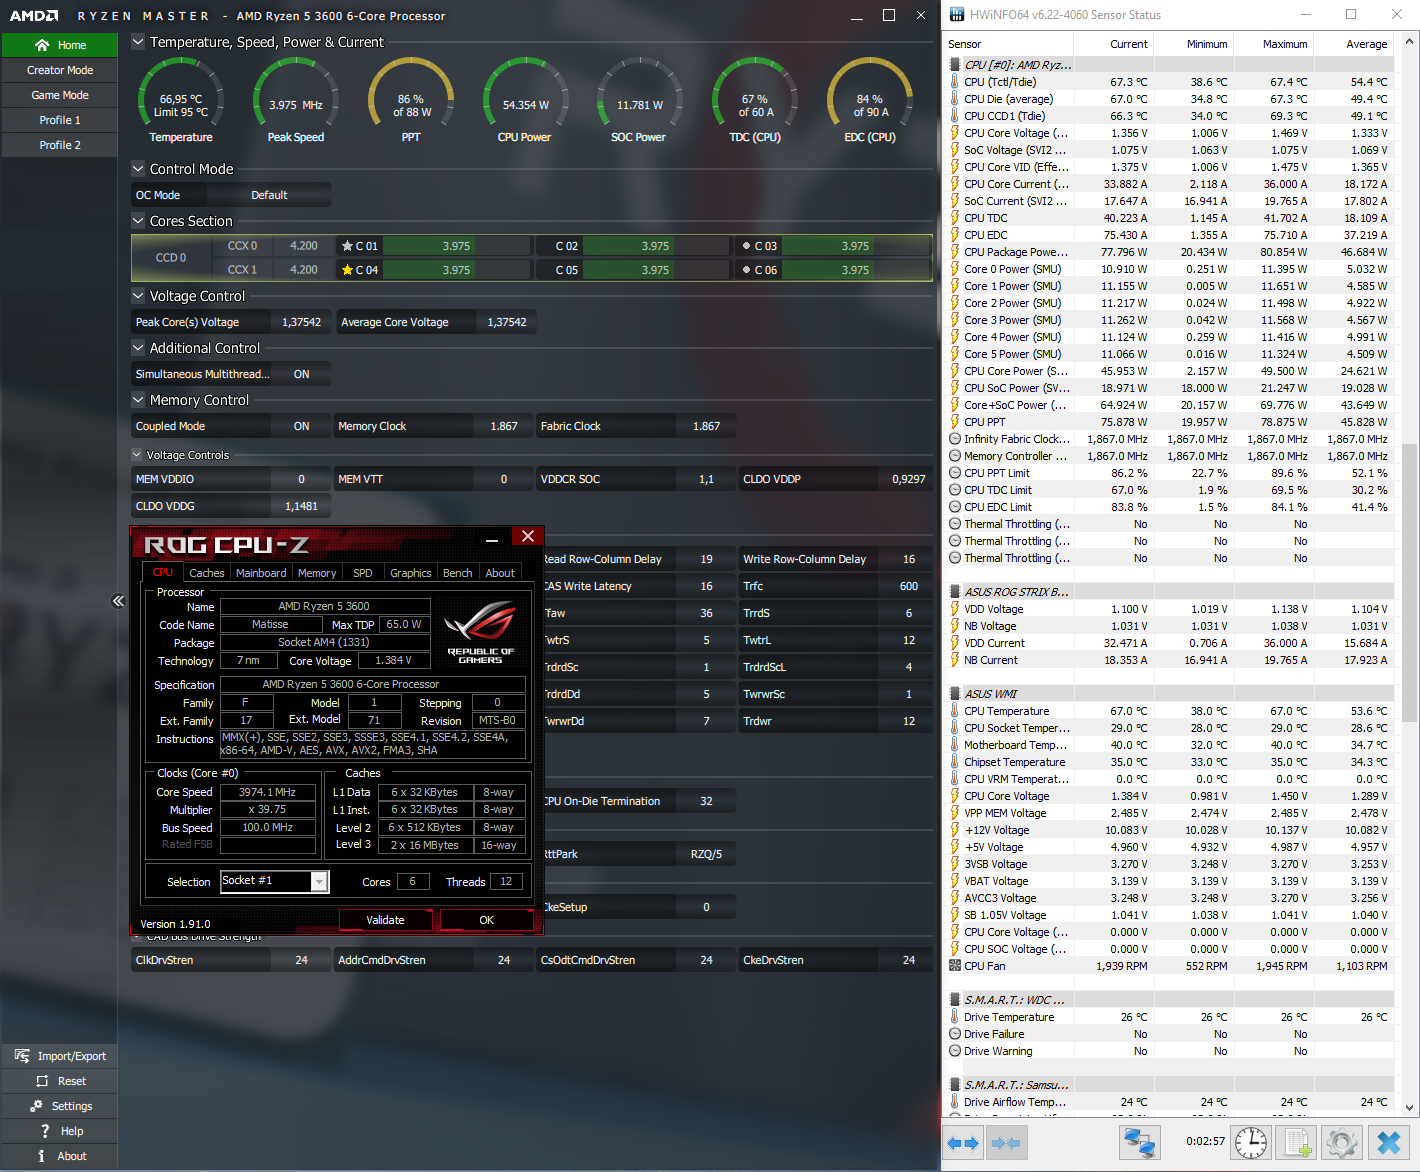Image resolution: width=1420 pixels, height=1172 pixels.
Task: Select CPU (Tctl/Tdie) row in HWiNFO
Action: click(1169, 82)
